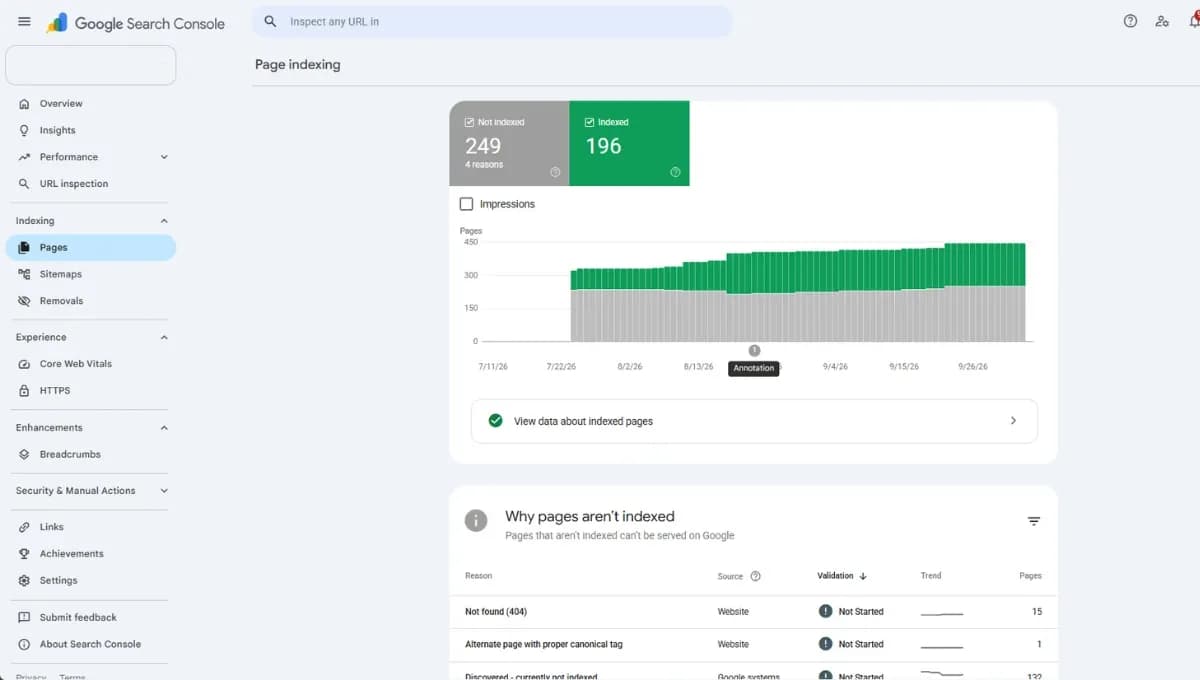Open chevron on View data about indexed pages

(1013, 421)
